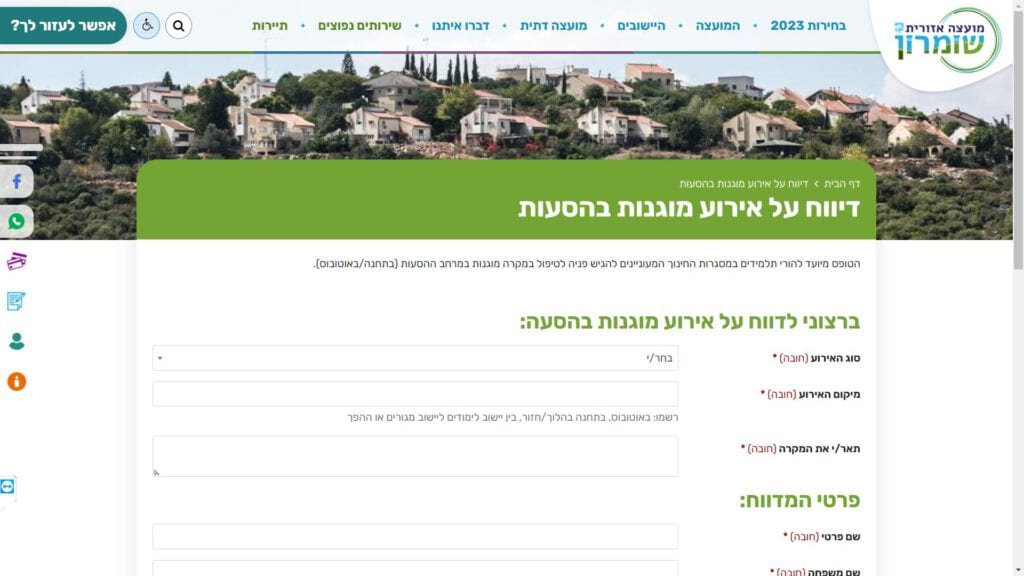Select מועצה דתית in the top menu
The image size is (1024, 576).
553,25
